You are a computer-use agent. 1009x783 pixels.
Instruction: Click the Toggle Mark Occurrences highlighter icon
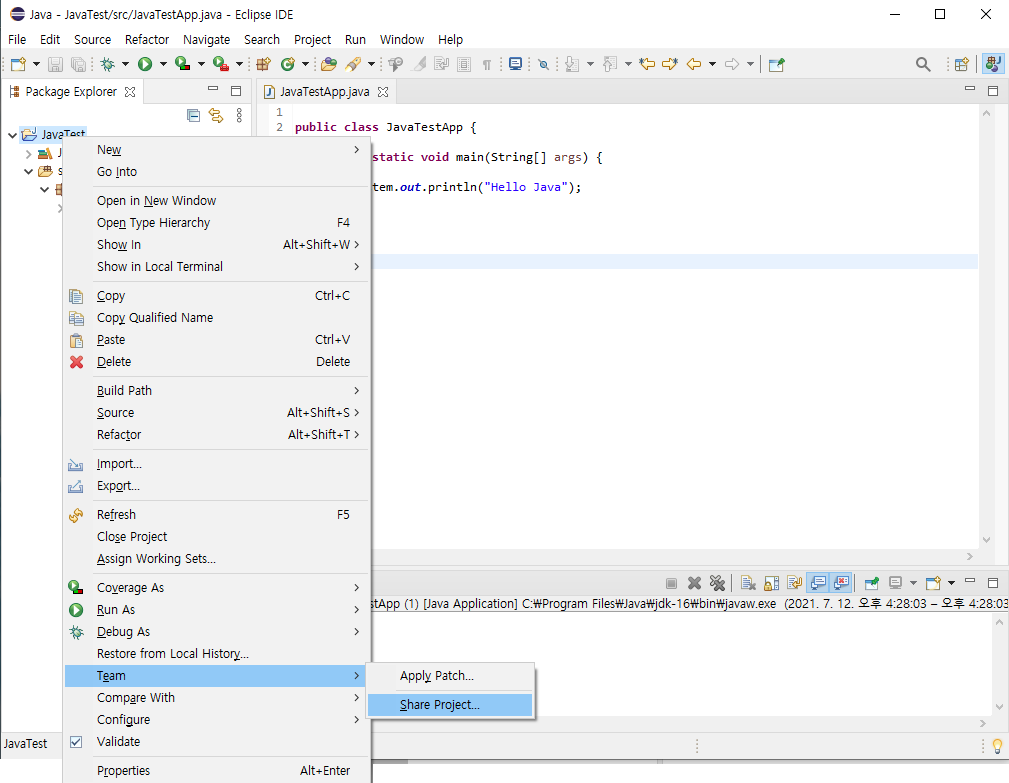coord(420,64)
